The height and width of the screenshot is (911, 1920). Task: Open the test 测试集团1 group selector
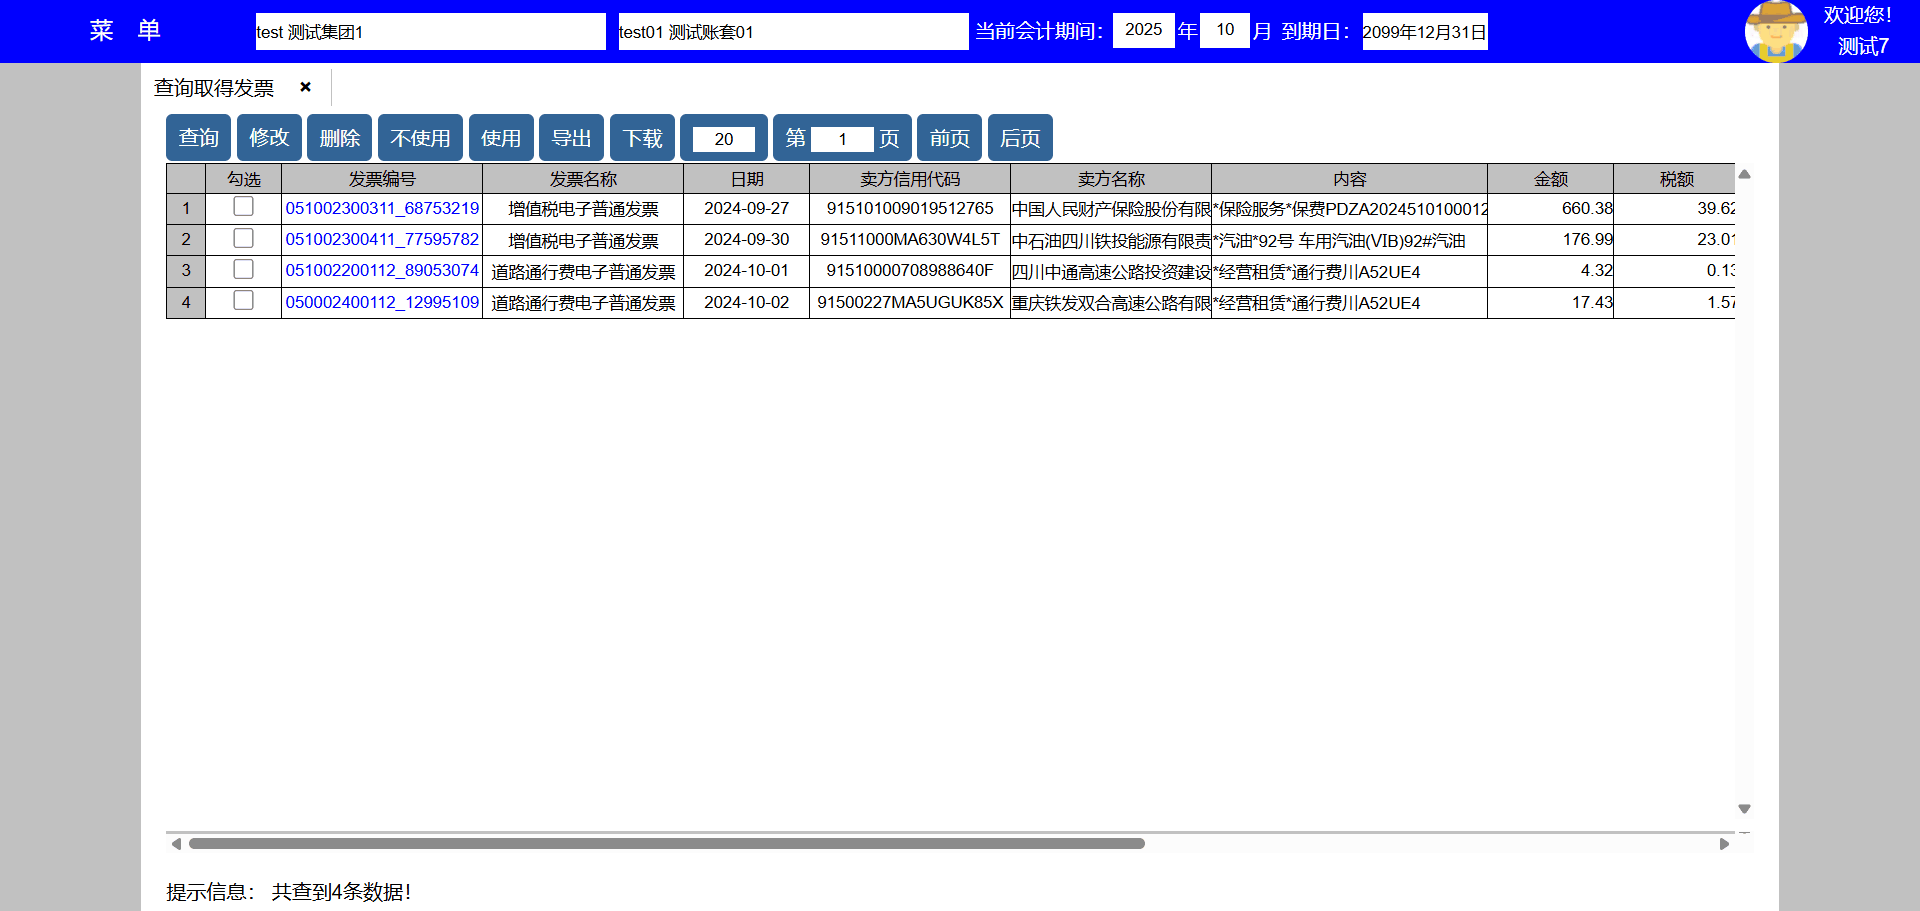(430, 31)
